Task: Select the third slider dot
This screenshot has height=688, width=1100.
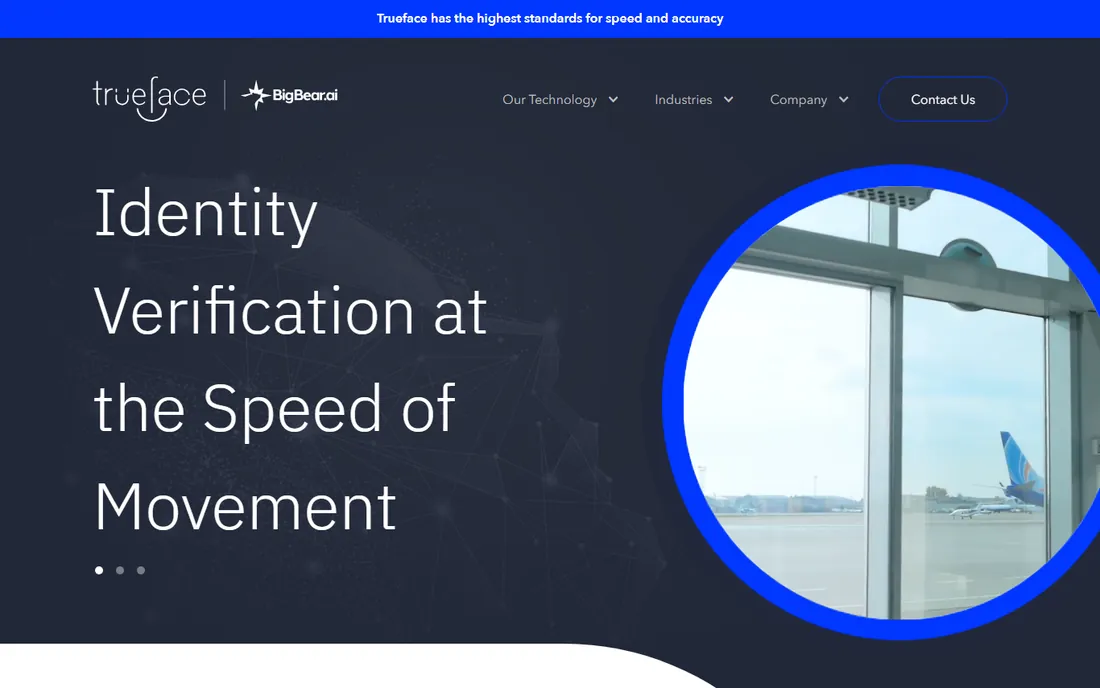Action: tap(141, 570)
